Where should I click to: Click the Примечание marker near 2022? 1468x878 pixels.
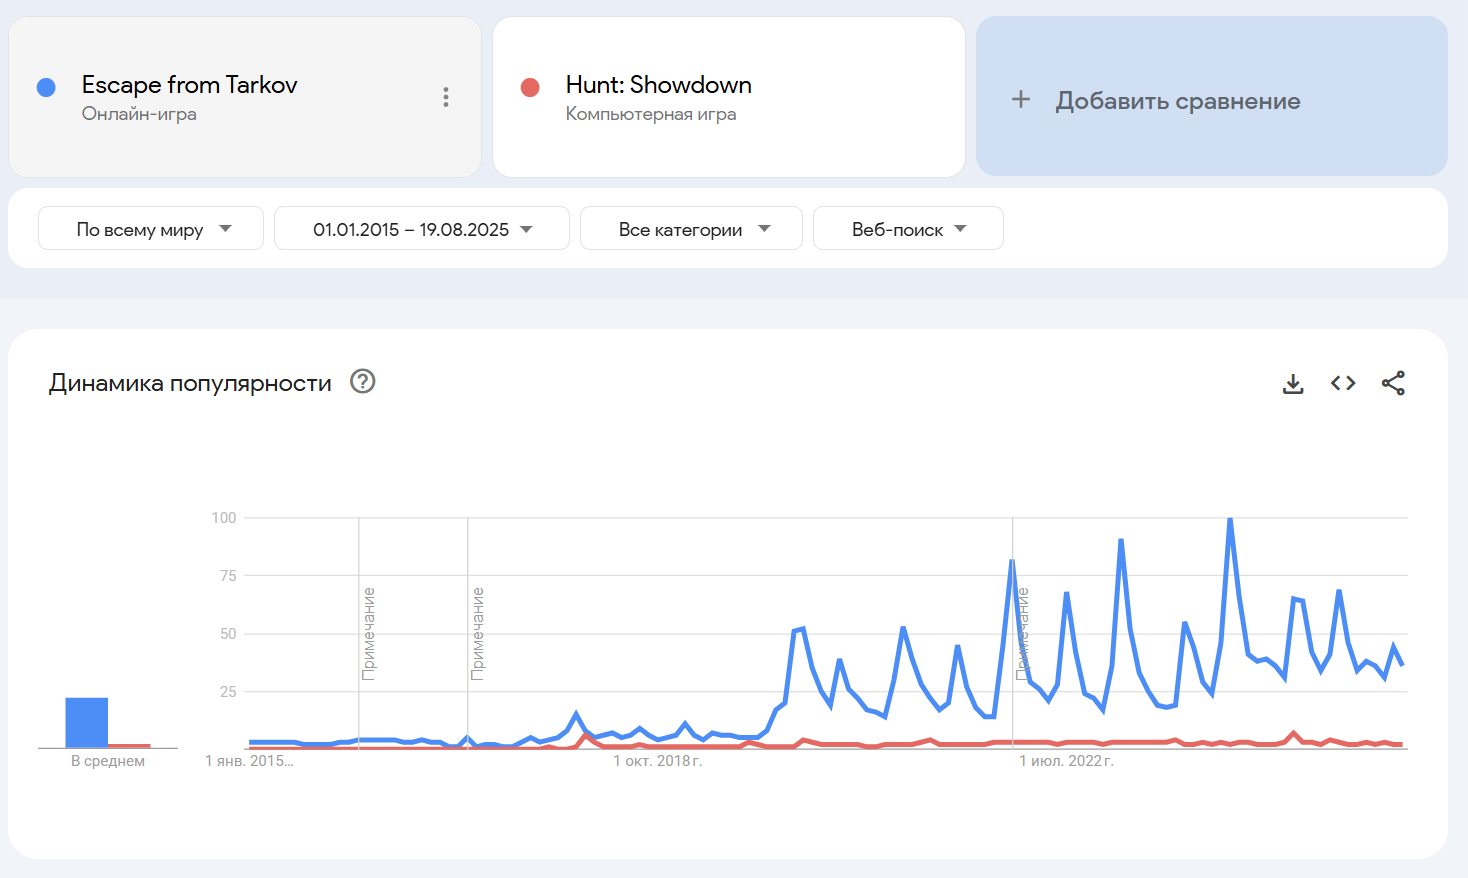click(x=1022, y=633)
